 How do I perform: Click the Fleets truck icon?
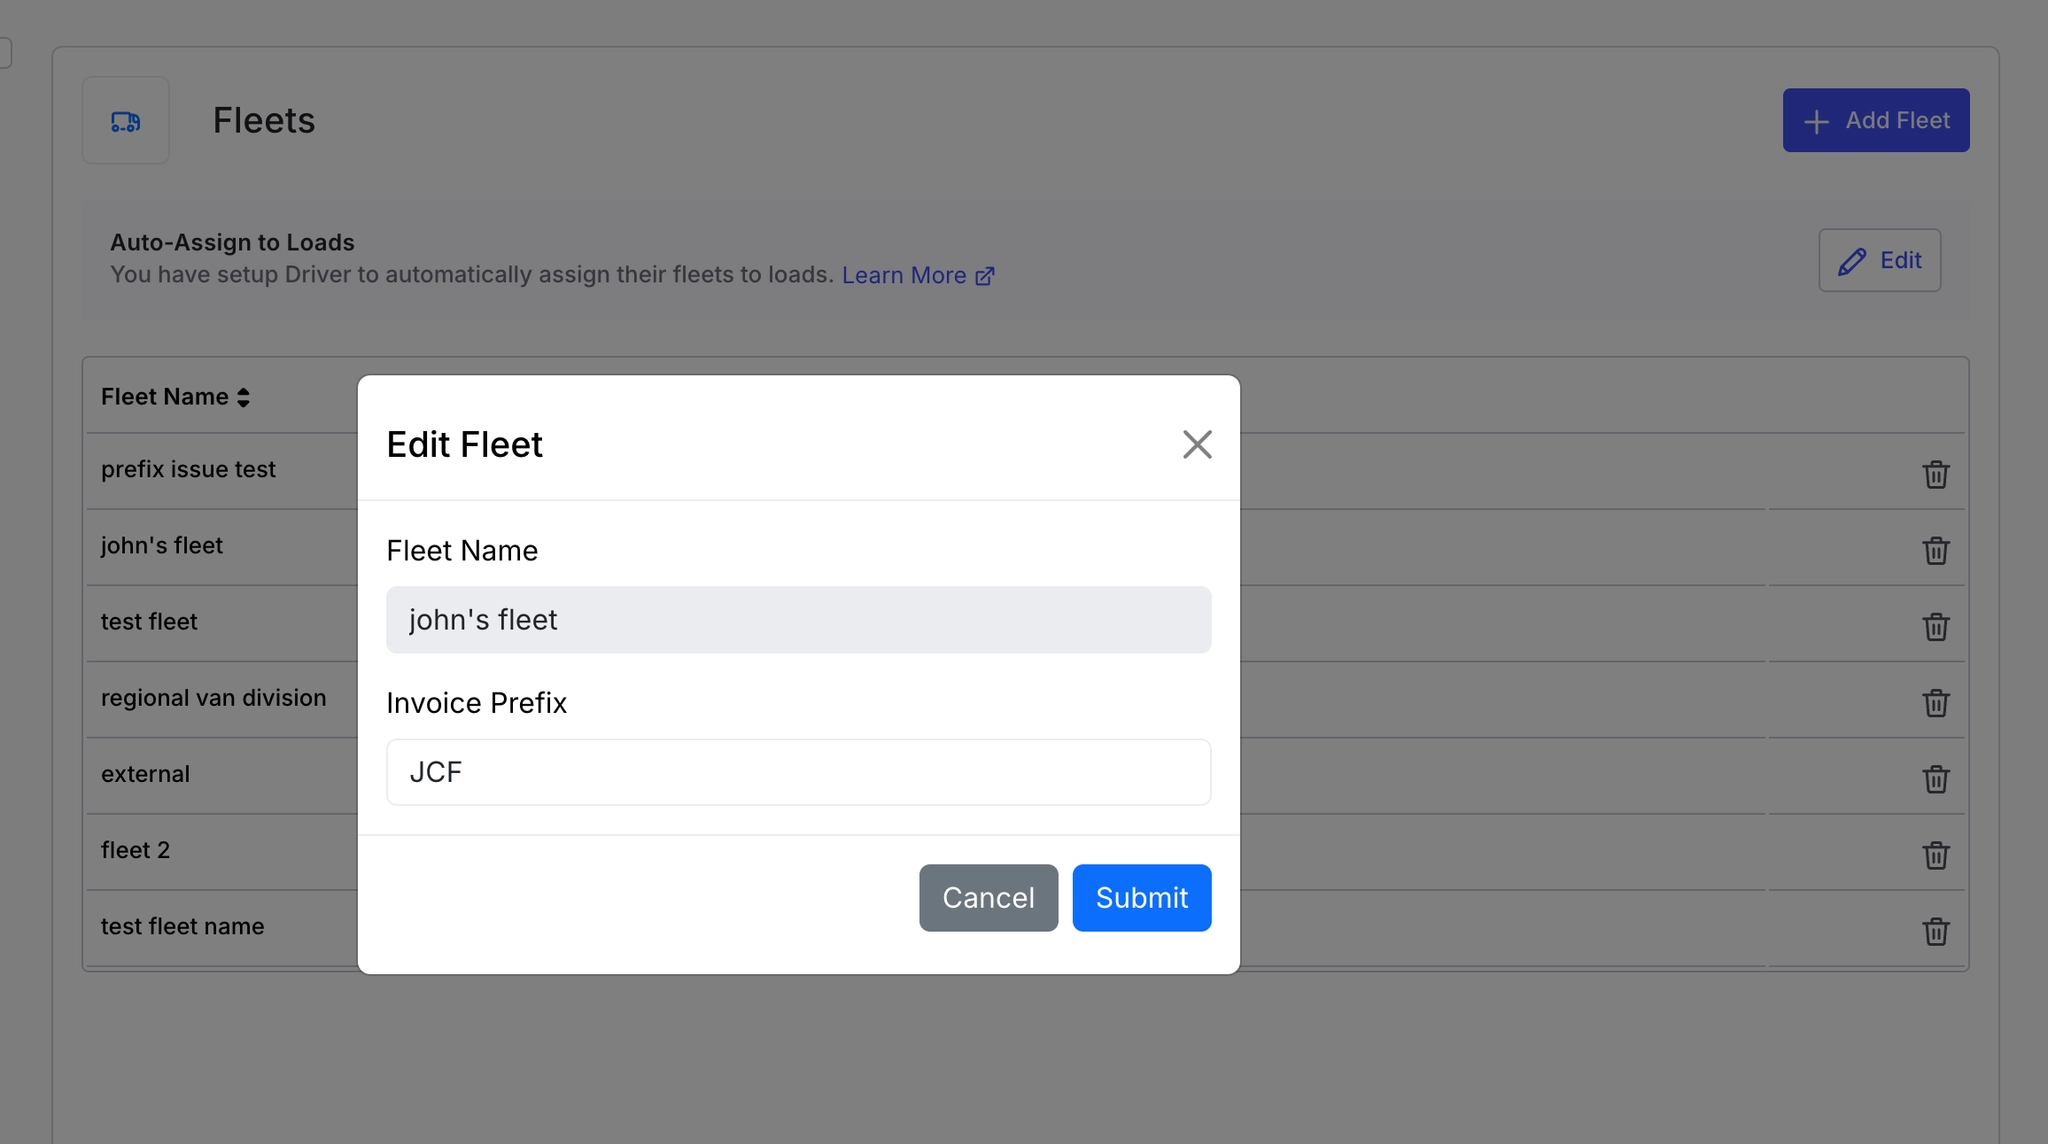point(125,121)
